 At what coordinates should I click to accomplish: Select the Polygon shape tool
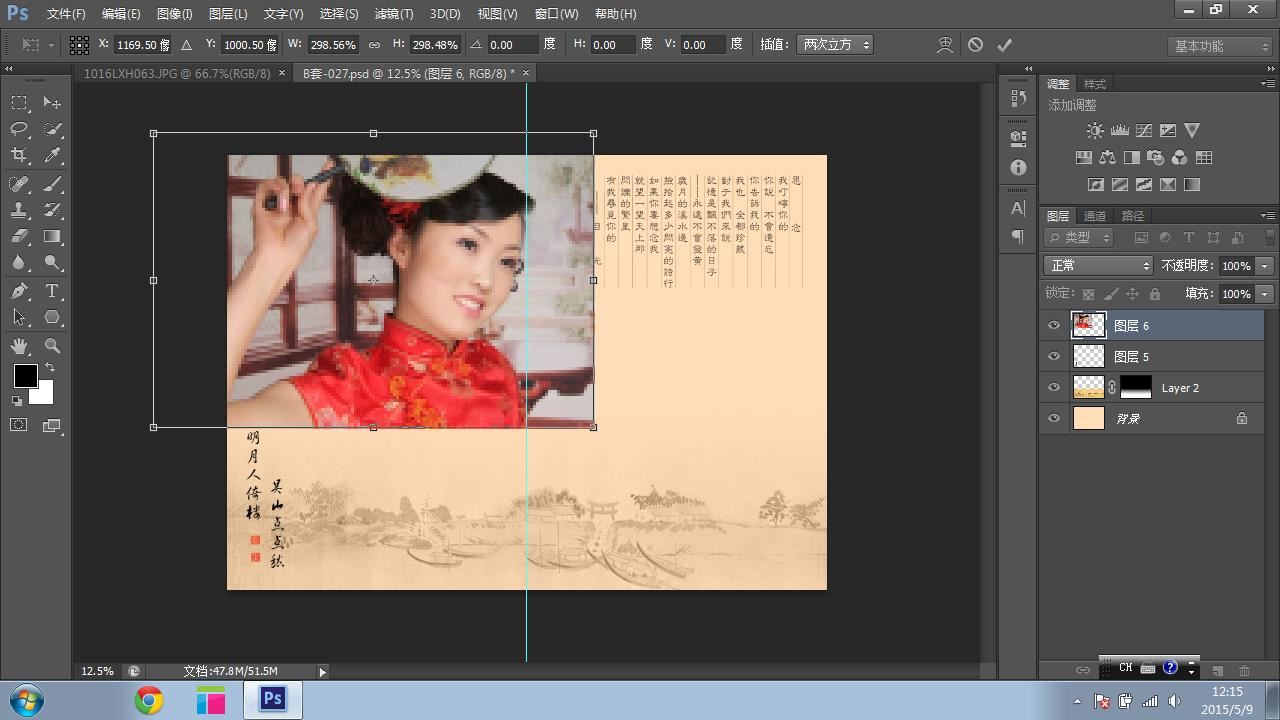(x=52, y=317)
